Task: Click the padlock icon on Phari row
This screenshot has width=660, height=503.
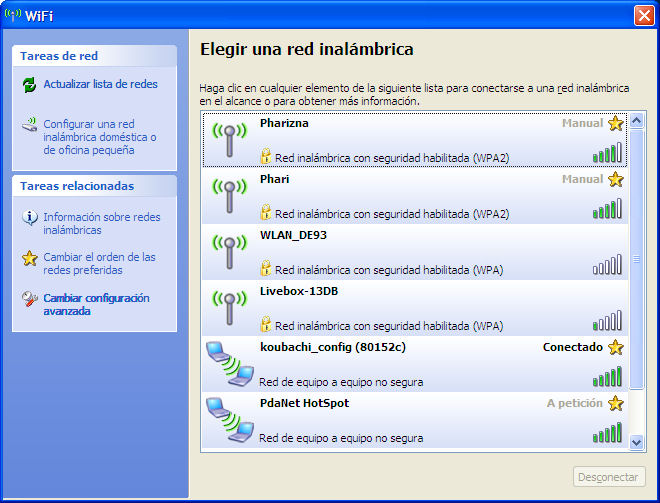Action: tap(265, 212)
